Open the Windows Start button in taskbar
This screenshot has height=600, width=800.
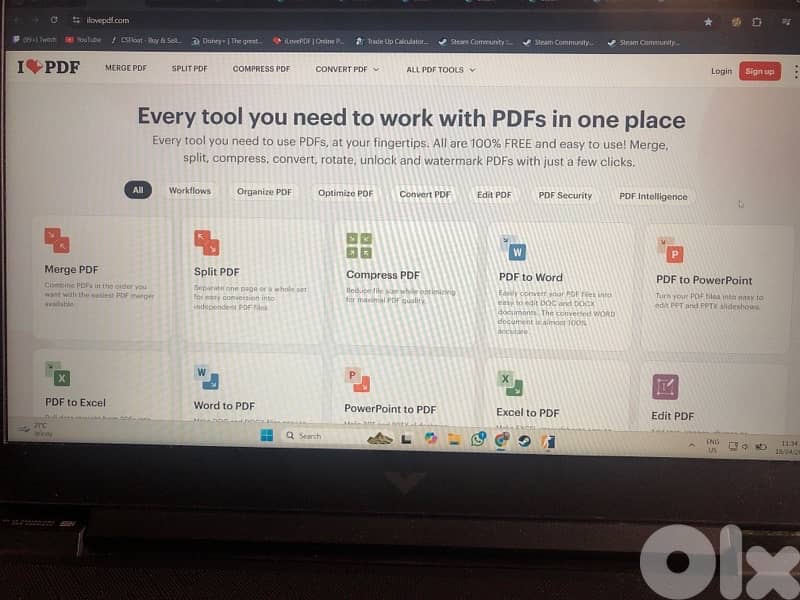(x=267, y=435)
